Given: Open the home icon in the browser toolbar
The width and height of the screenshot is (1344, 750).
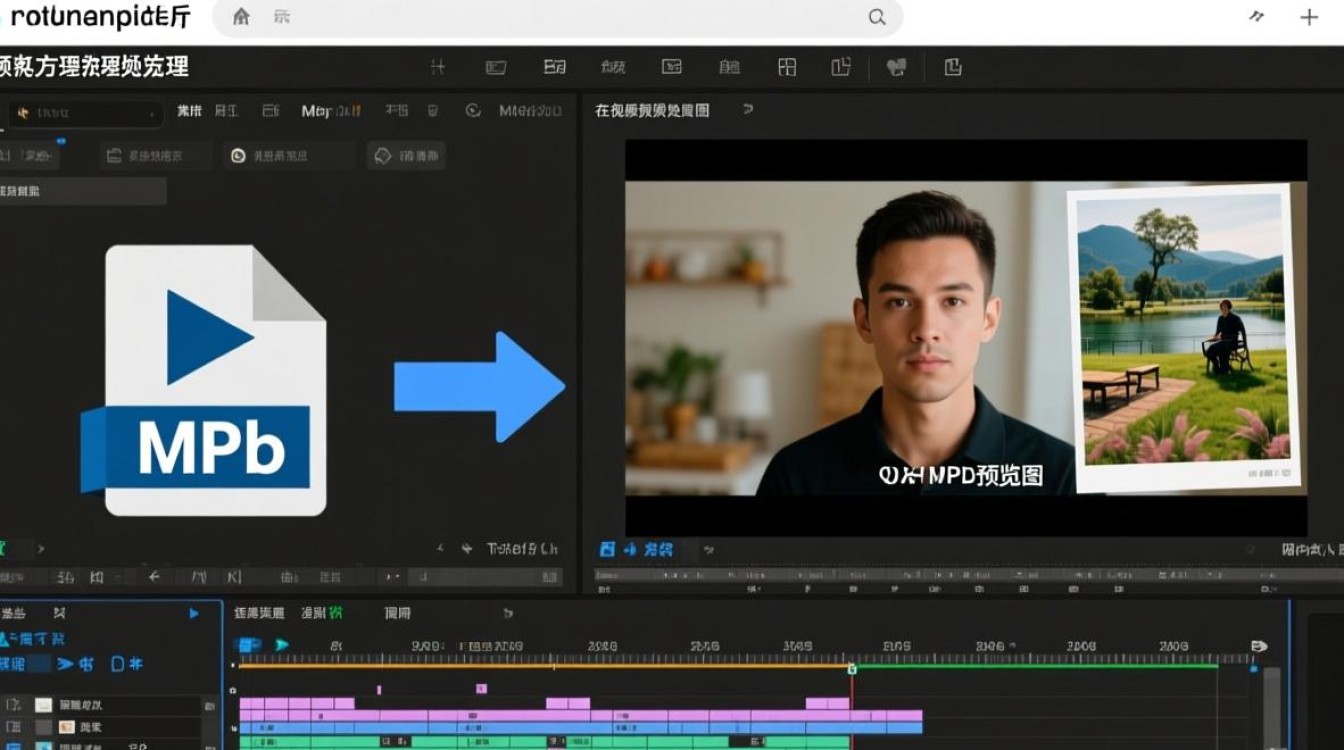Looking at the screenshot, I should [x=240, y=17].
